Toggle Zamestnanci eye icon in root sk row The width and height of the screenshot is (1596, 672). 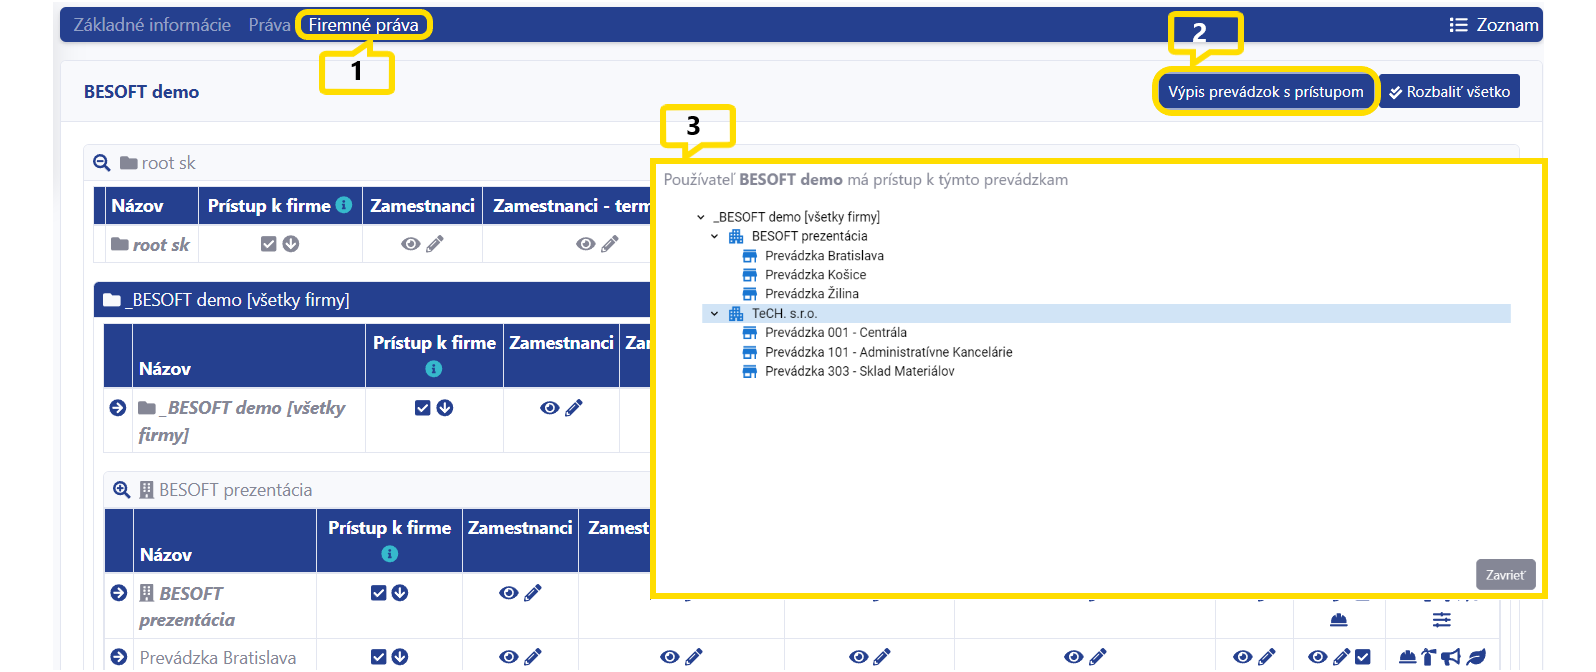click(410, 243)
